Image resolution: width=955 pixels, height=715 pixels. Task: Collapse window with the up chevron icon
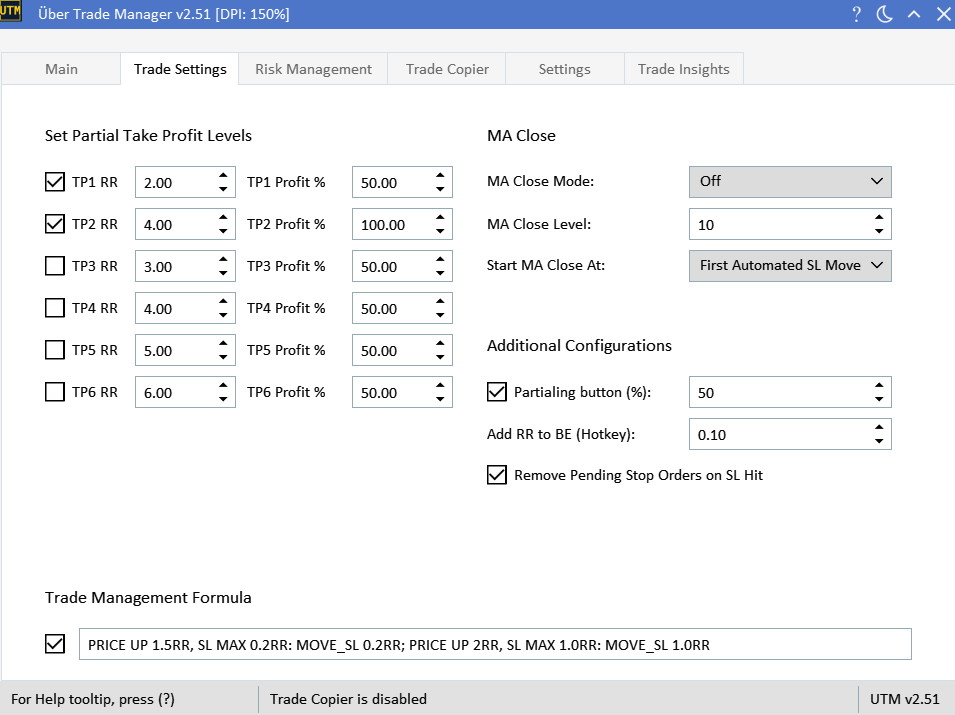click(x=914, y=14)
